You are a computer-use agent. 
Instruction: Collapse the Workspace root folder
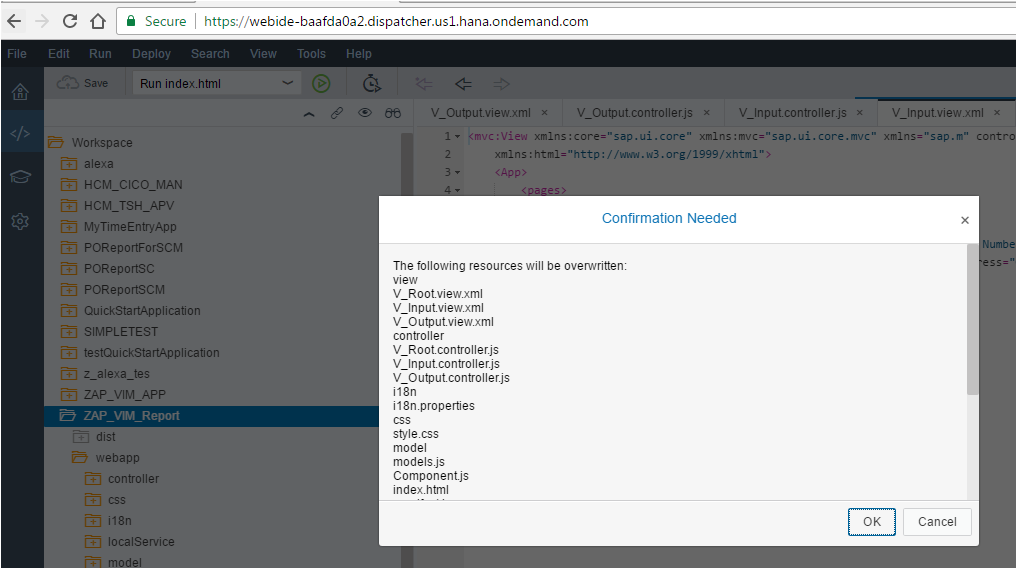click(56, 142)
